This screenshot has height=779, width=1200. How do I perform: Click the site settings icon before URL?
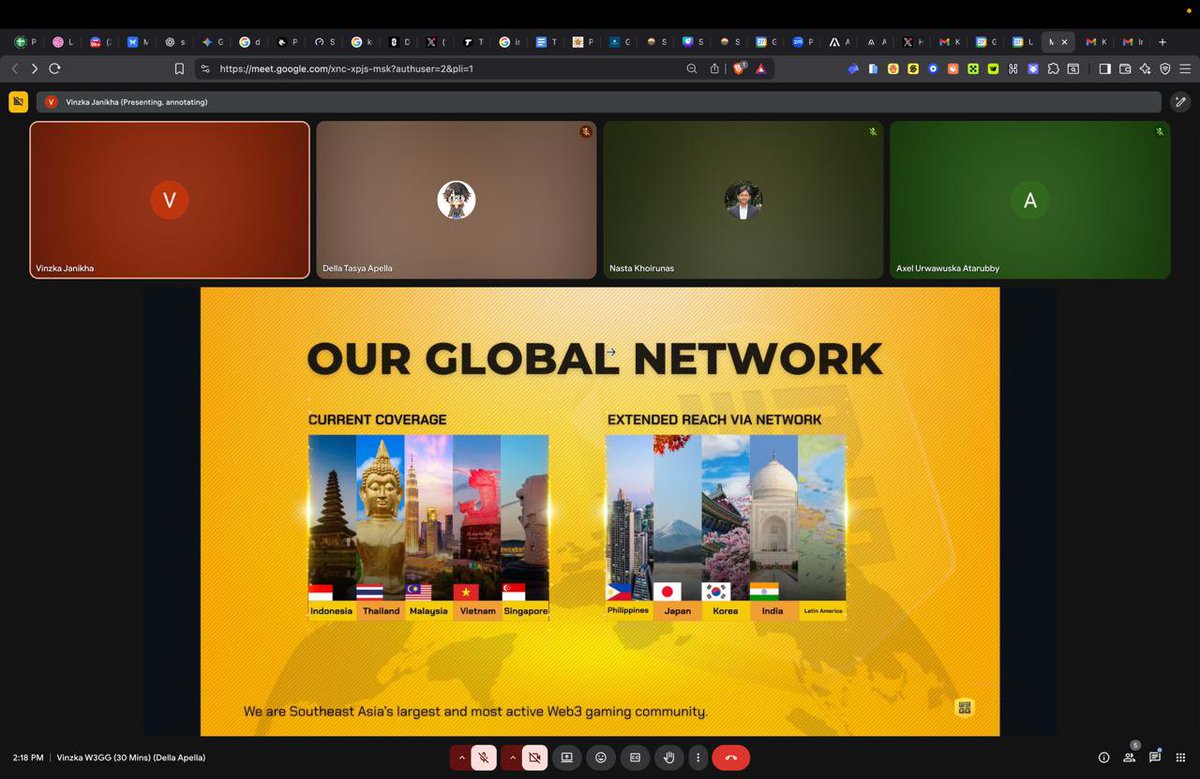(205, 69)
